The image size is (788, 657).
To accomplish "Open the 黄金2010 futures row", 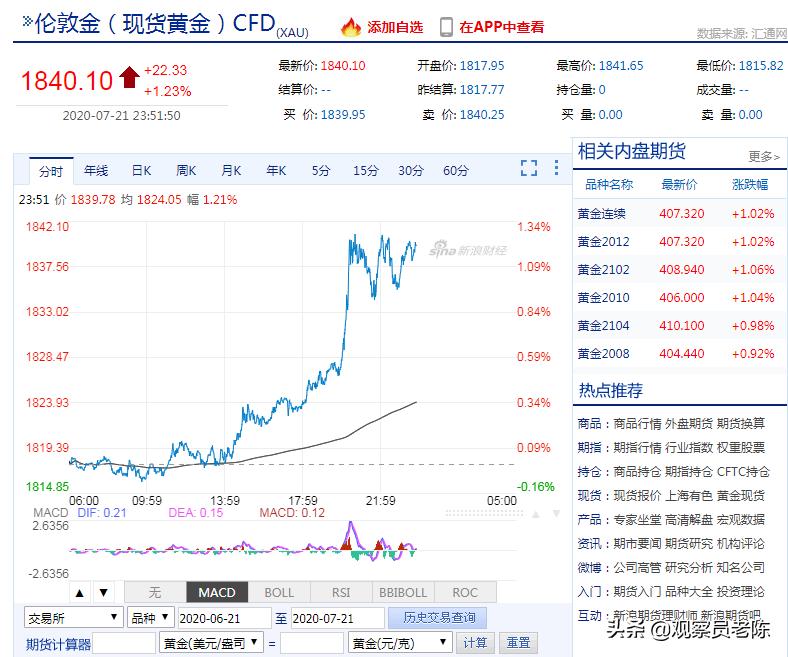I will coord(679,298).
